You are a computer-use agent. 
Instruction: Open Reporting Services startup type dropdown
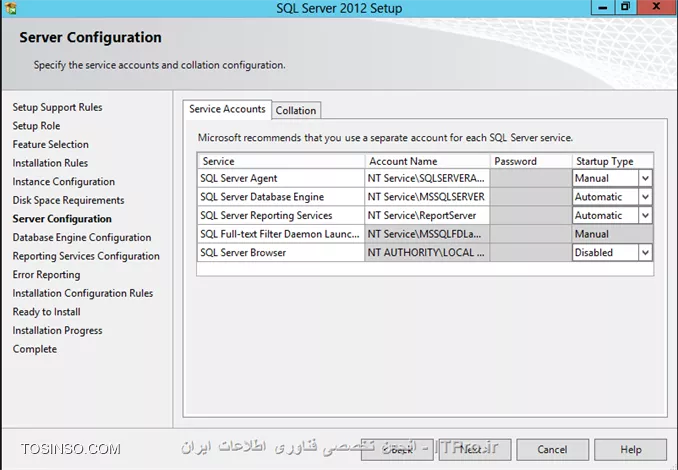[645, 215]
